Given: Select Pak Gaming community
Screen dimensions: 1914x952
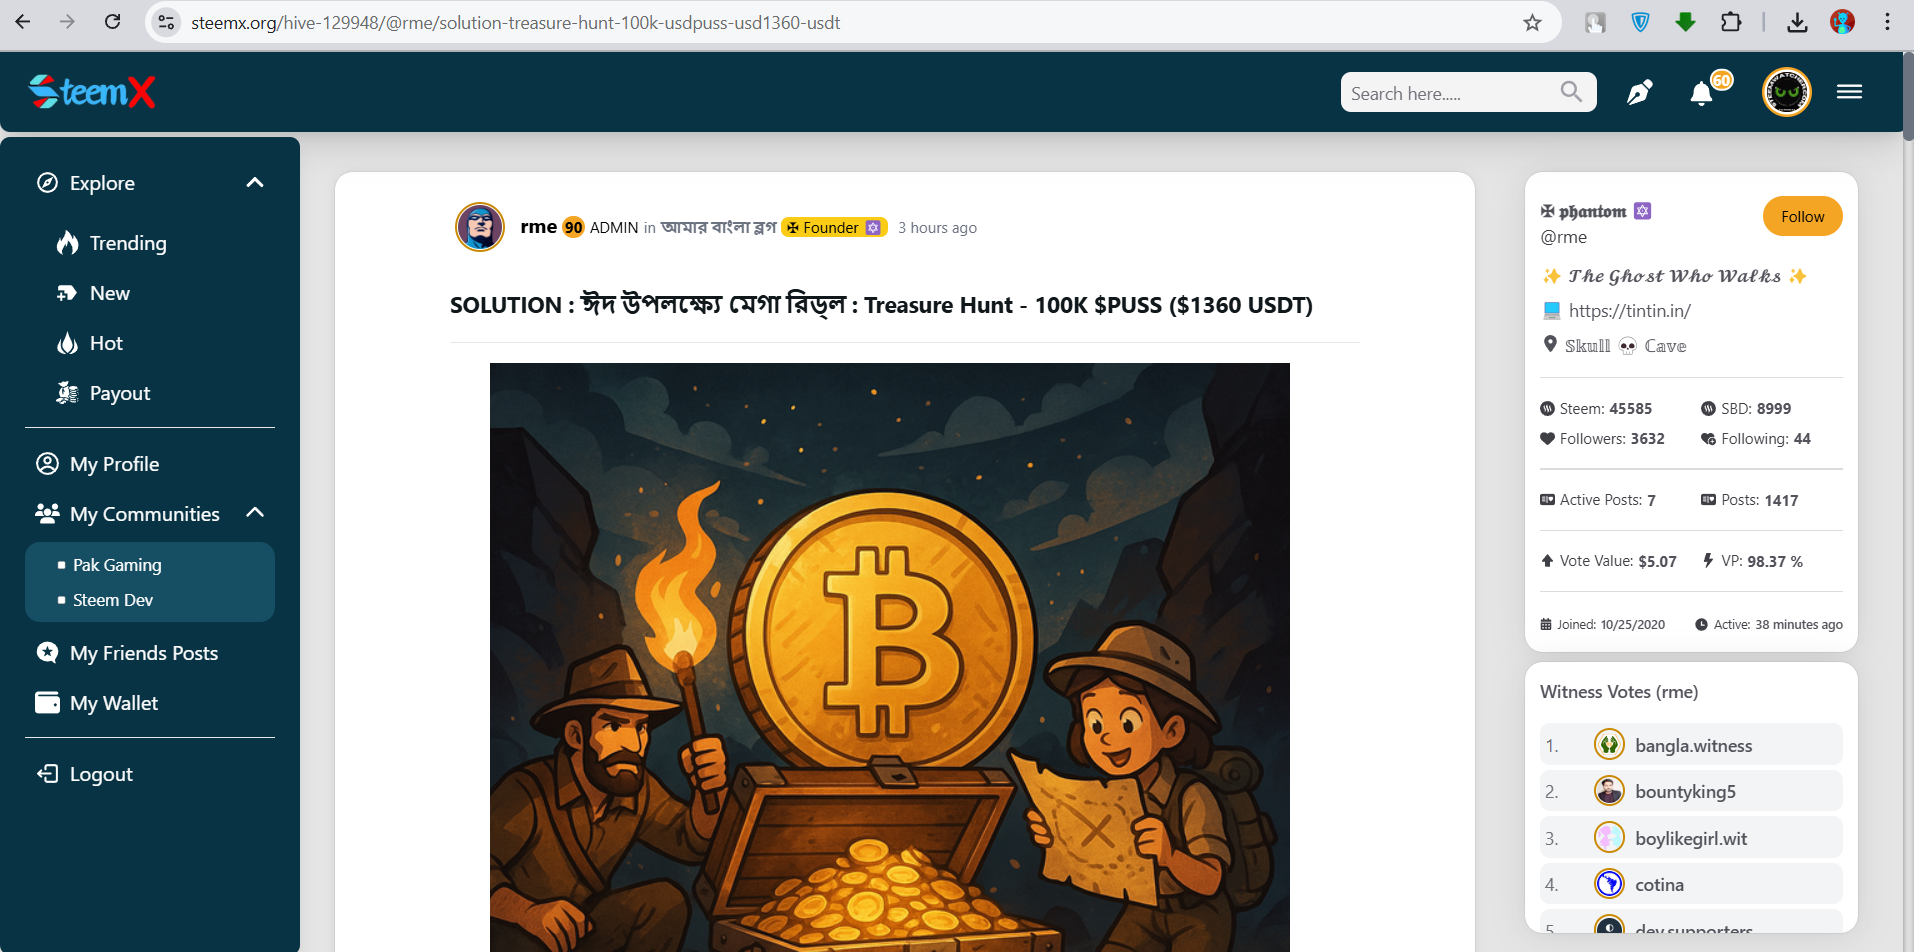Looking at the screenshot, I should click(117, 565).
